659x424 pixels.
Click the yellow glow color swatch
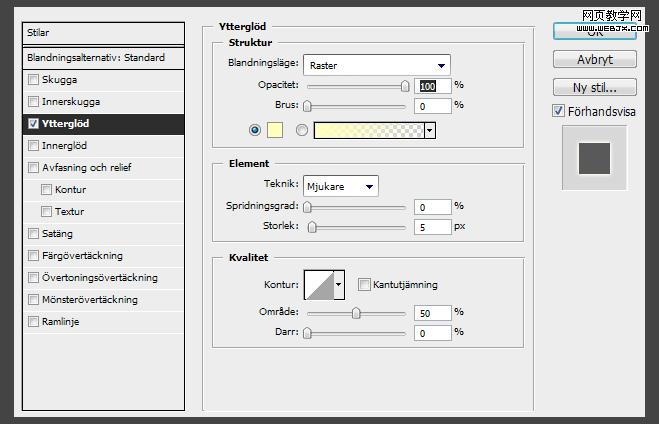coord(275,130)
